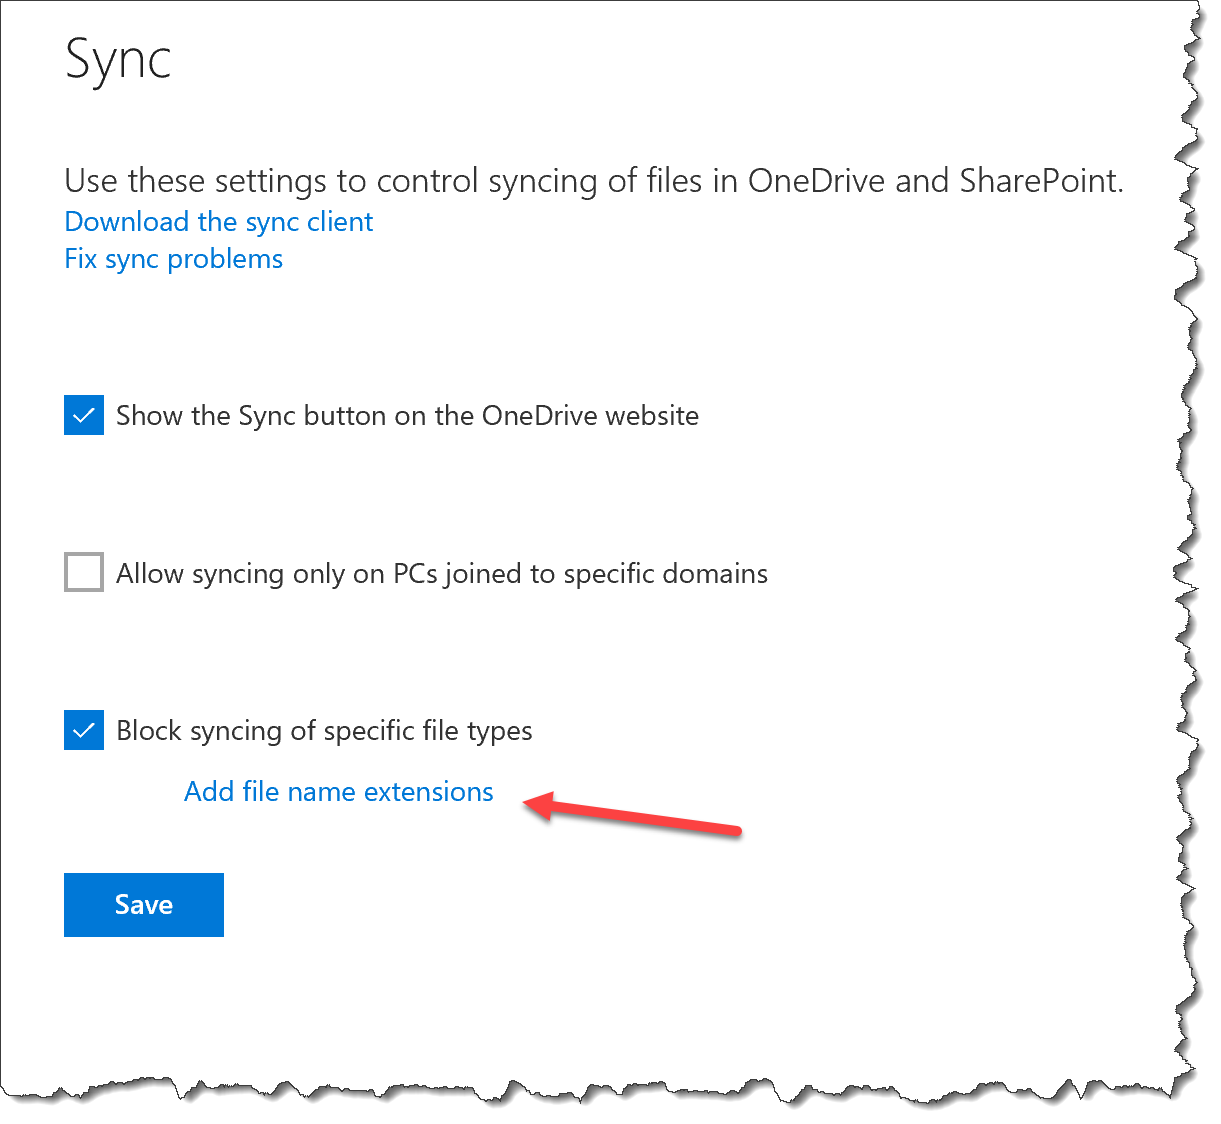Click the checkmark icon next to Sync button option

coord(83,415)
